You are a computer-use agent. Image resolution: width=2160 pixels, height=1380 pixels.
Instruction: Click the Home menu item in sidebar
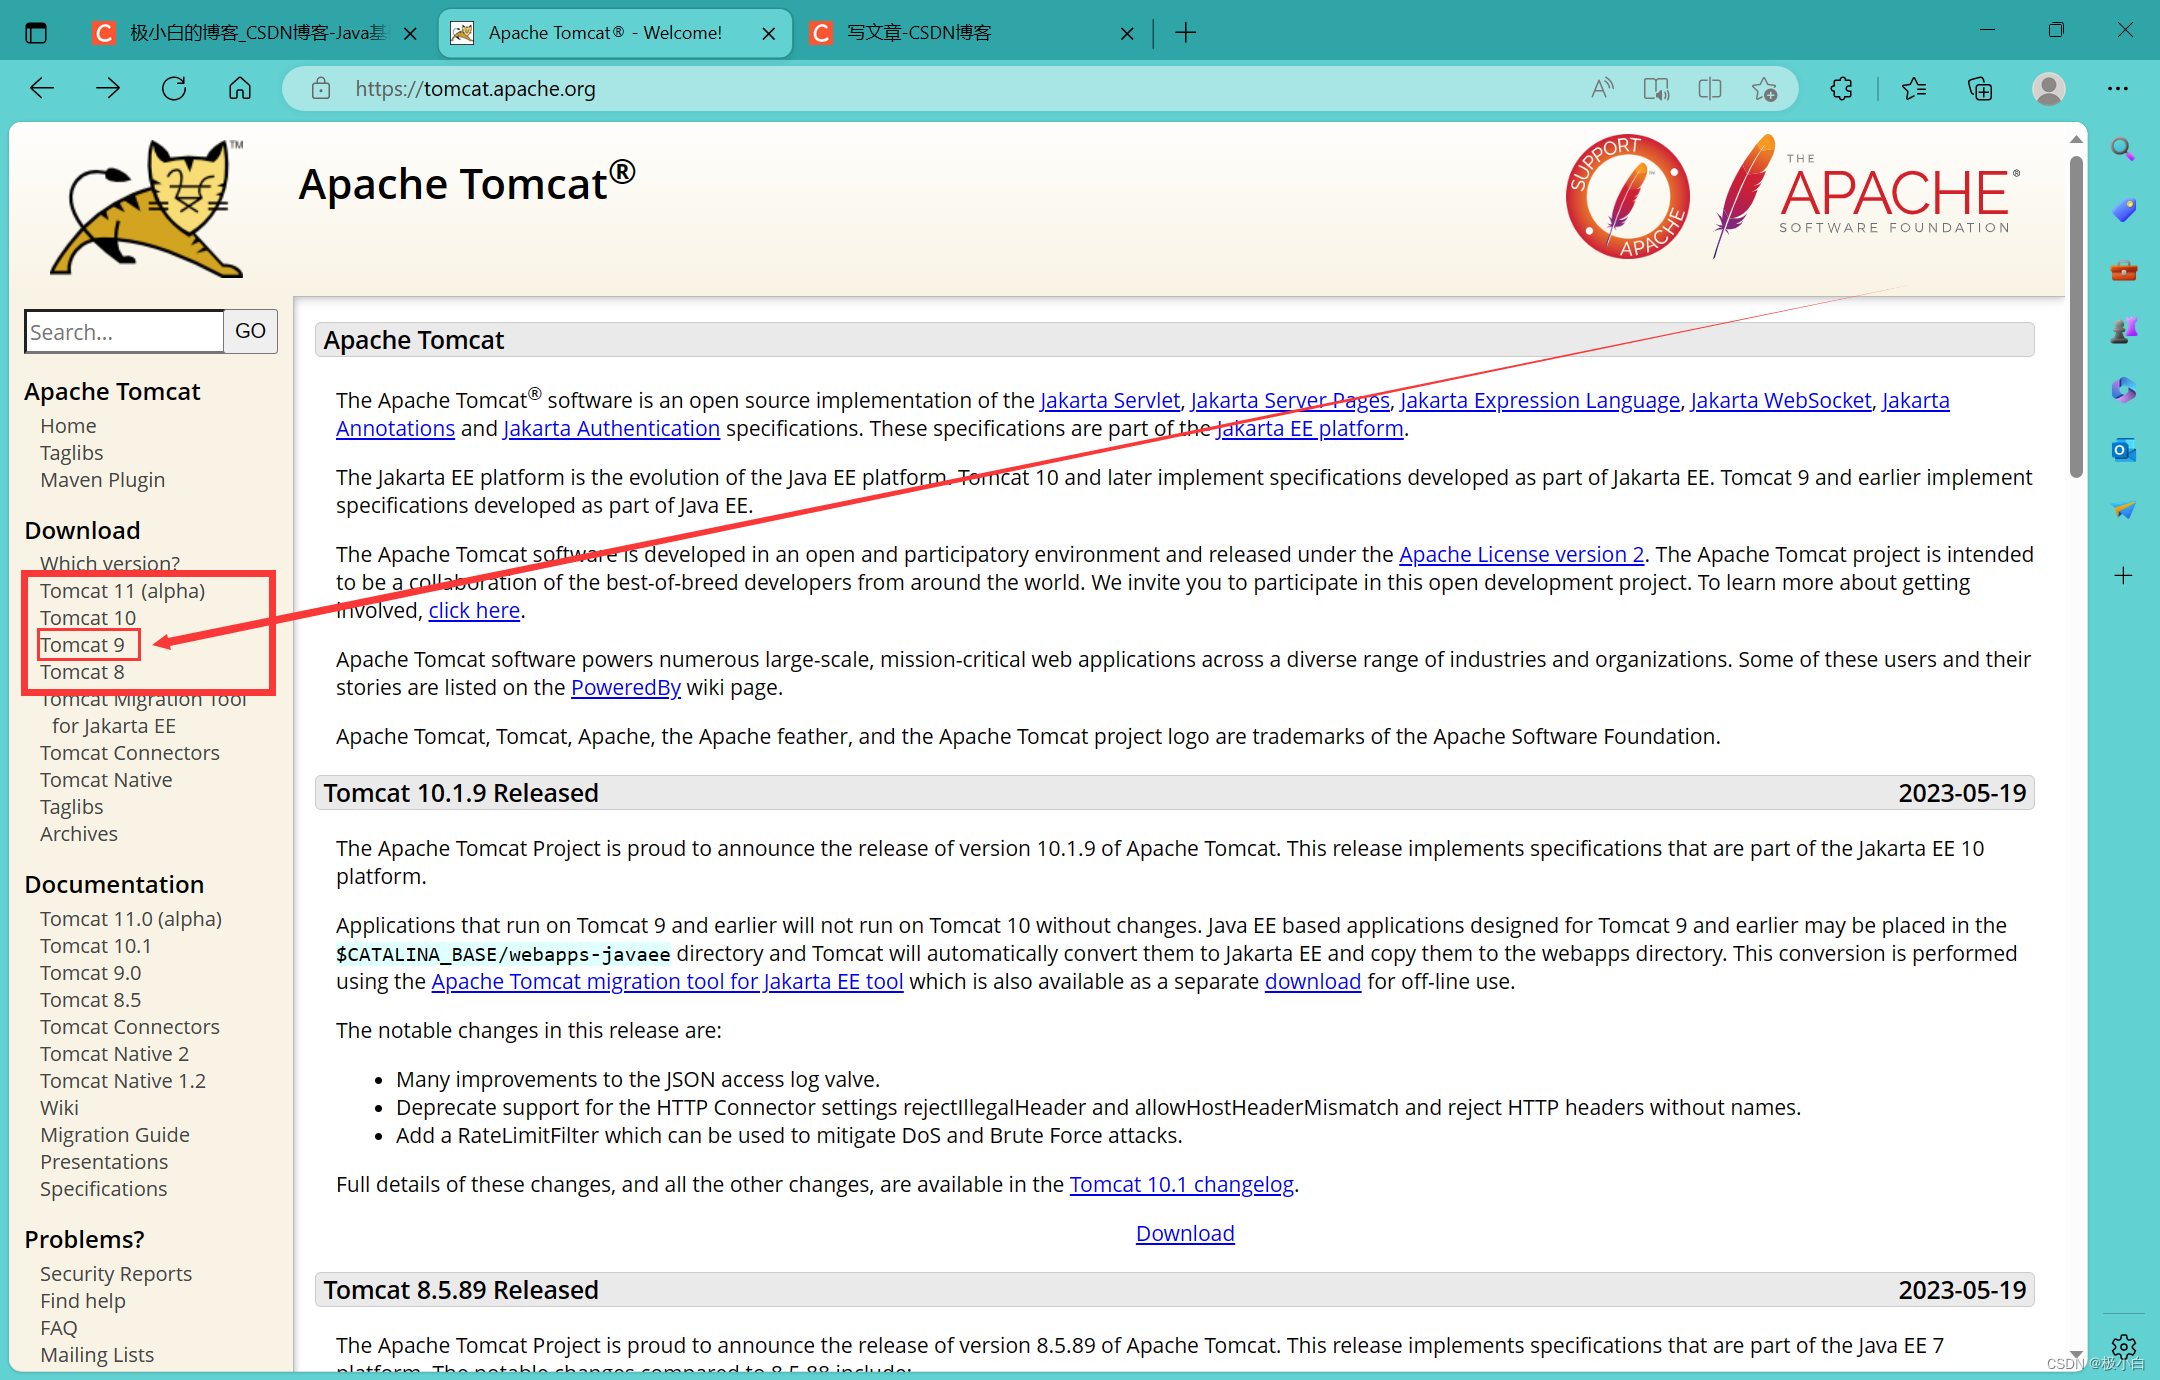pyautogui.click(x=68, y=423)
